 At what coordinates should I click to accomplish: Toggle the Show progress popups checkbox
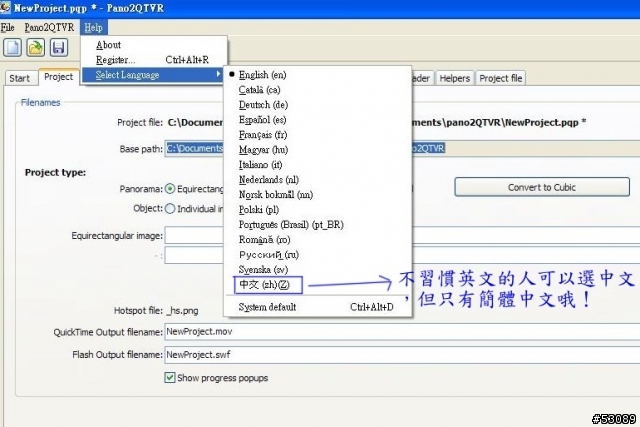point(170,378)
